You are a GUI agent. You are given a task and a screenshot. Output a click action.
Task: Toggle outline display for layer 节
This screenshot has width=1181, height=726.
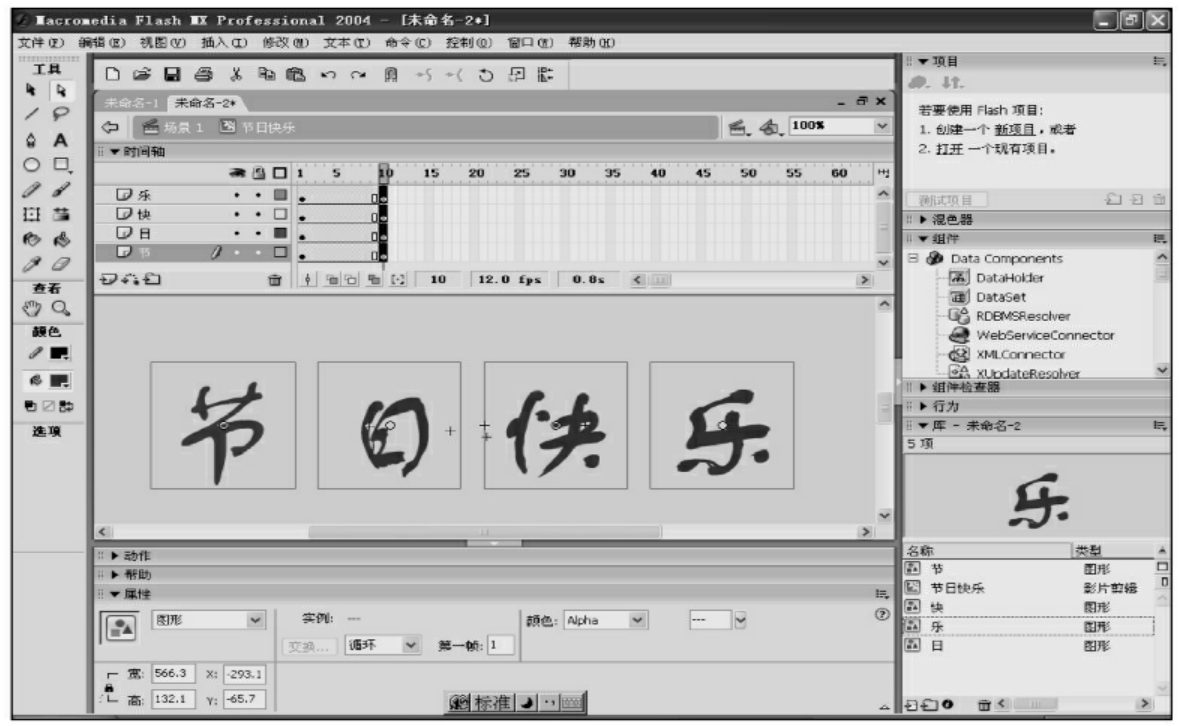click(x=280, y=252)
